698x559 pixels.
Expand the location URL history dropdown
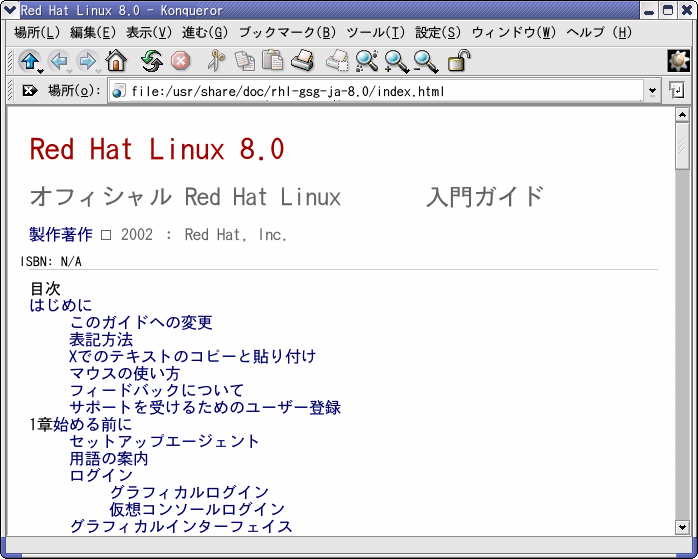652,91
